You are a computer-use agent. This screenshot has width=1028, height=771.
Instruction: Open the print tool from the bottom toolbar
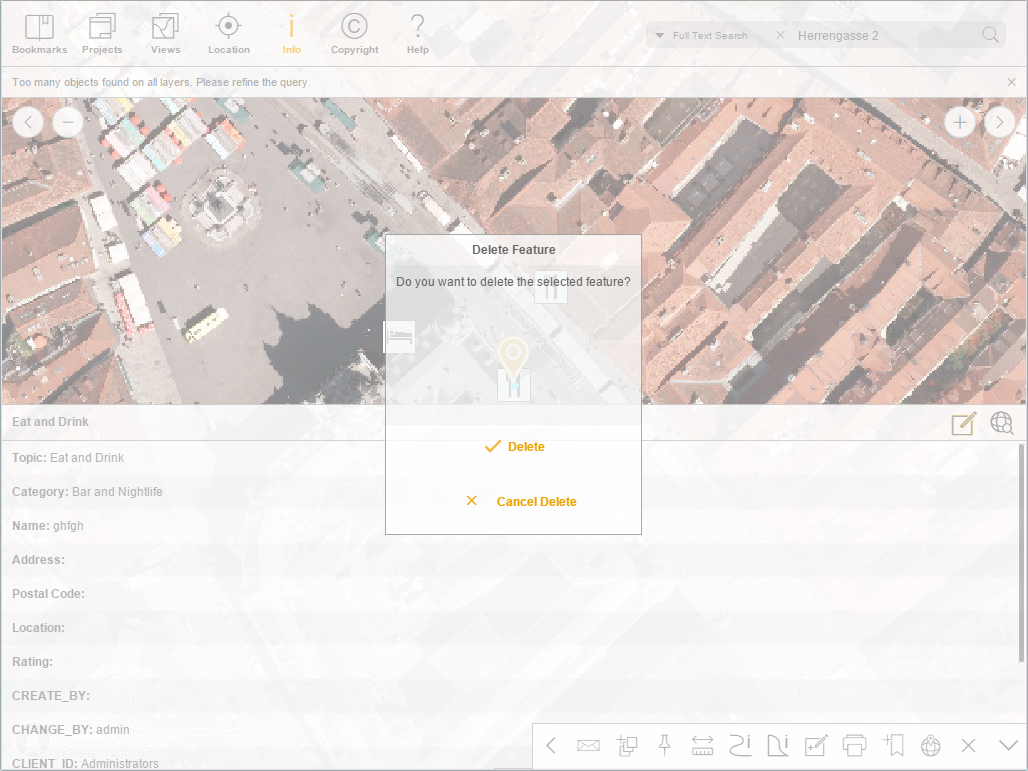(x=854, y=745)
